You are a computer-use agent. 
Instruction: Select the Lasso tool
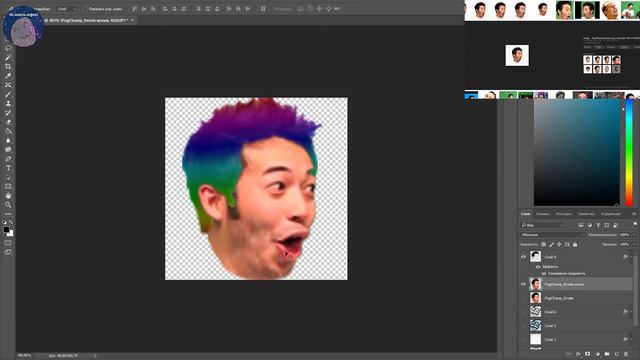8,48
